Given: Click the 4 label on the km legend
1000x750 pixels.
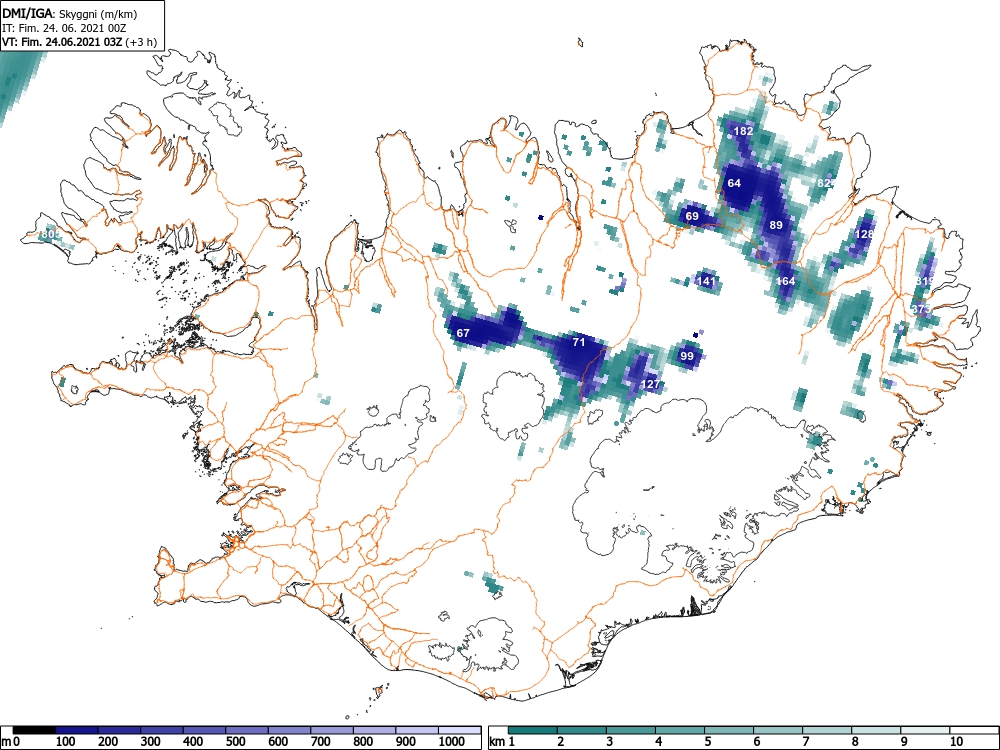Looking at the screenshot, I should coord(658,742).
